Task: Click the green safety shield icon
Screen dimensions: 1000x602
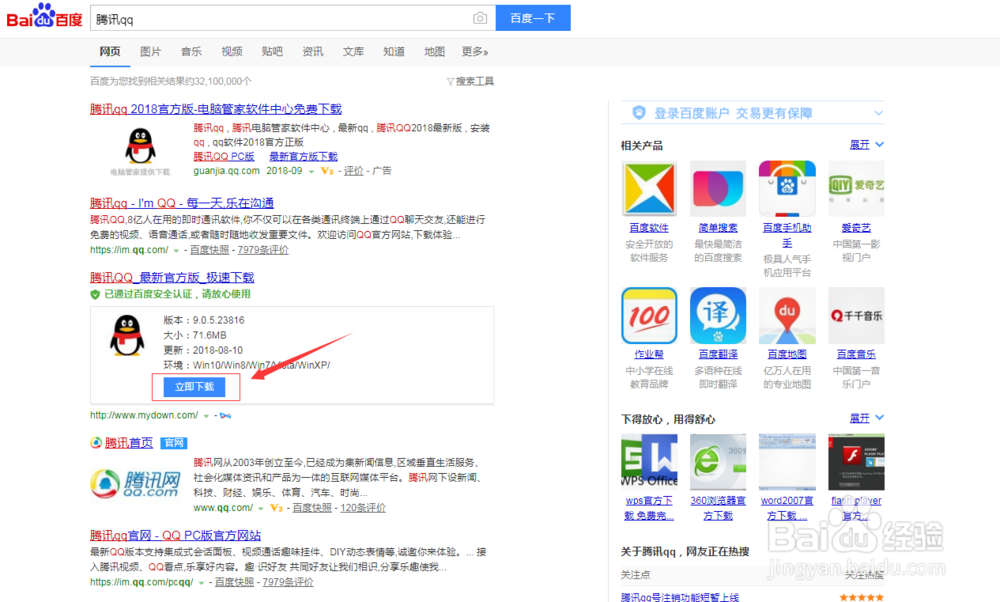Action: 95,294
